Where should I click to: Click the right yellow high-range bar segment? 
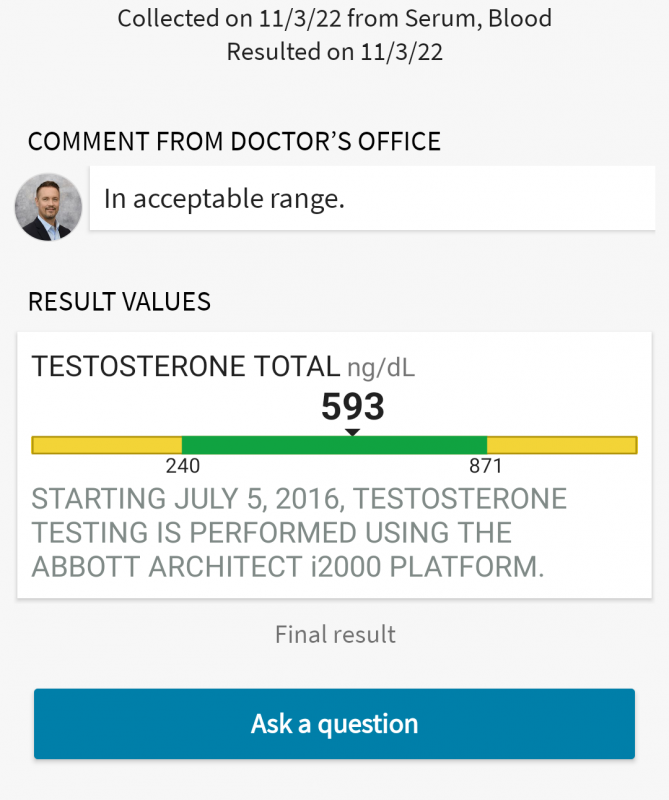pos(562,445)
